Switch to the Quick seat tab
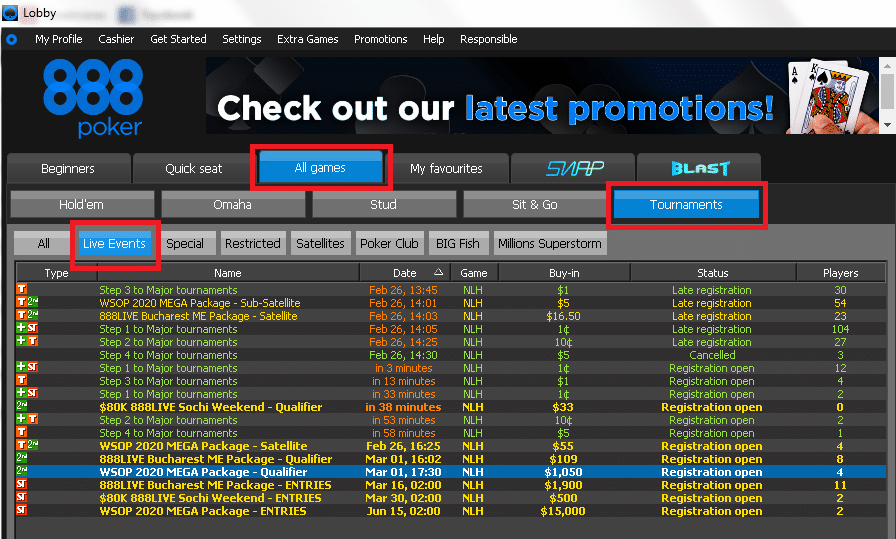This screenshot has width=896, height=539. 194,169
